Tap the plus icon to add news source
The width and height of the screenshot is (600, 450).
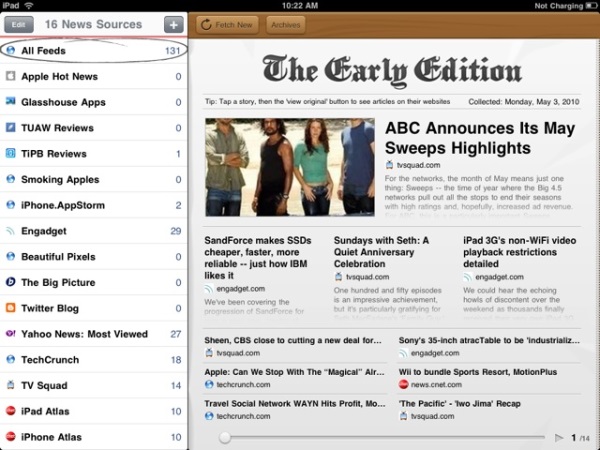pos(173,24)
